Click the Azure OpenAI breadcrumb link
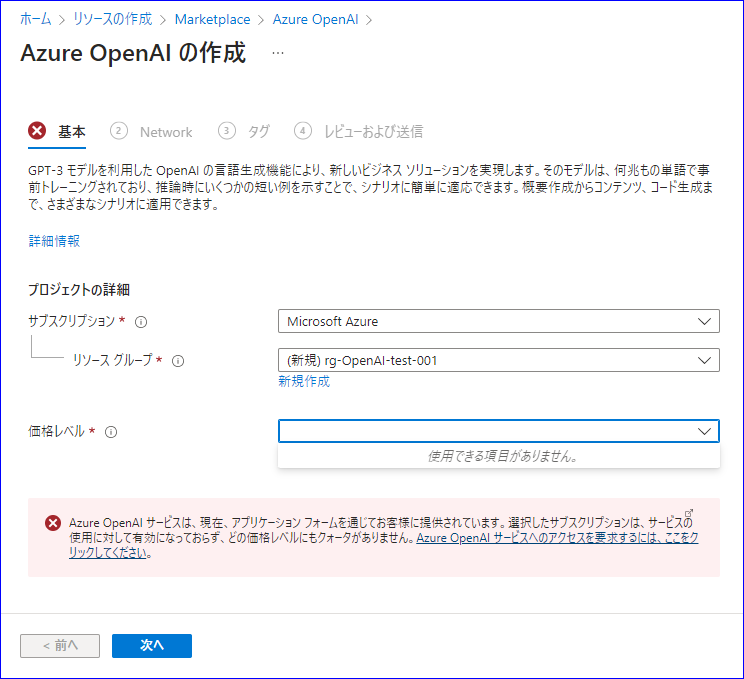Screen dimensions: 744x679 pyautogui.click(x=315, y=19)
